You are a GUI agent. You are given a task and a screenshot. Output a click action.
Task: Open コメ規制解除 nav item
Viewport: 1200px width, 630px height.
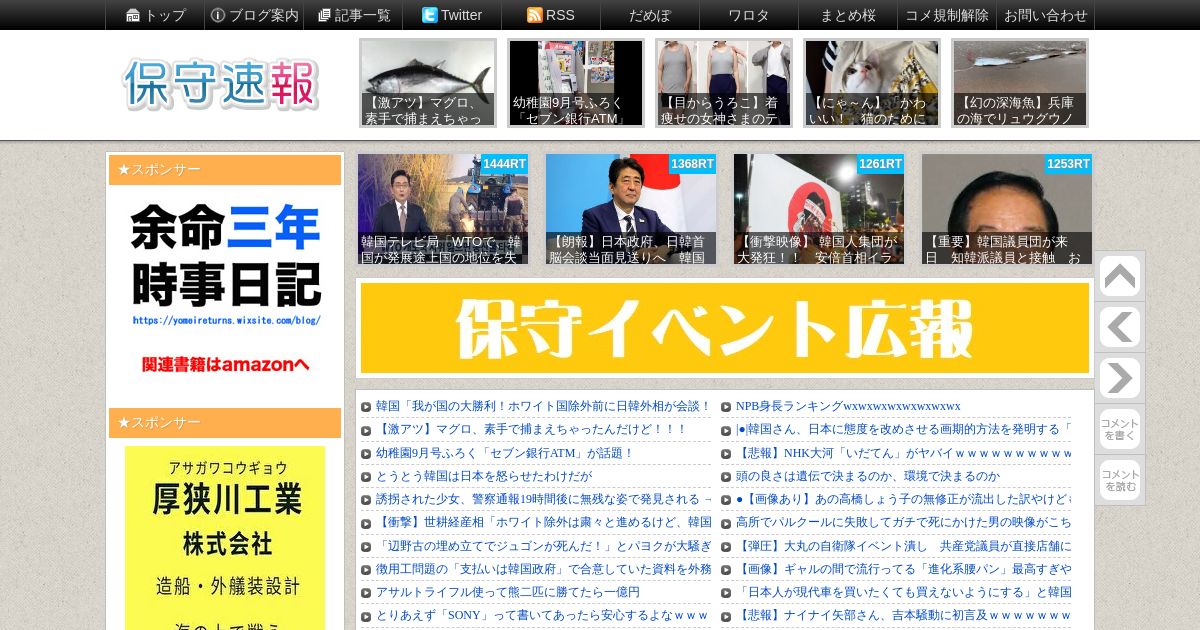point(946,15)
